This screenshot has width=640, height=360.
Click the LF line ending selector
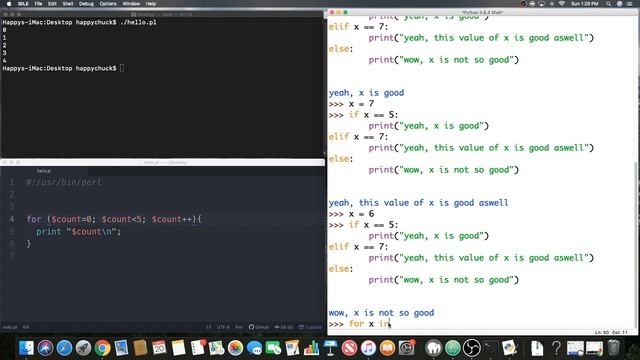coord(209,327)
